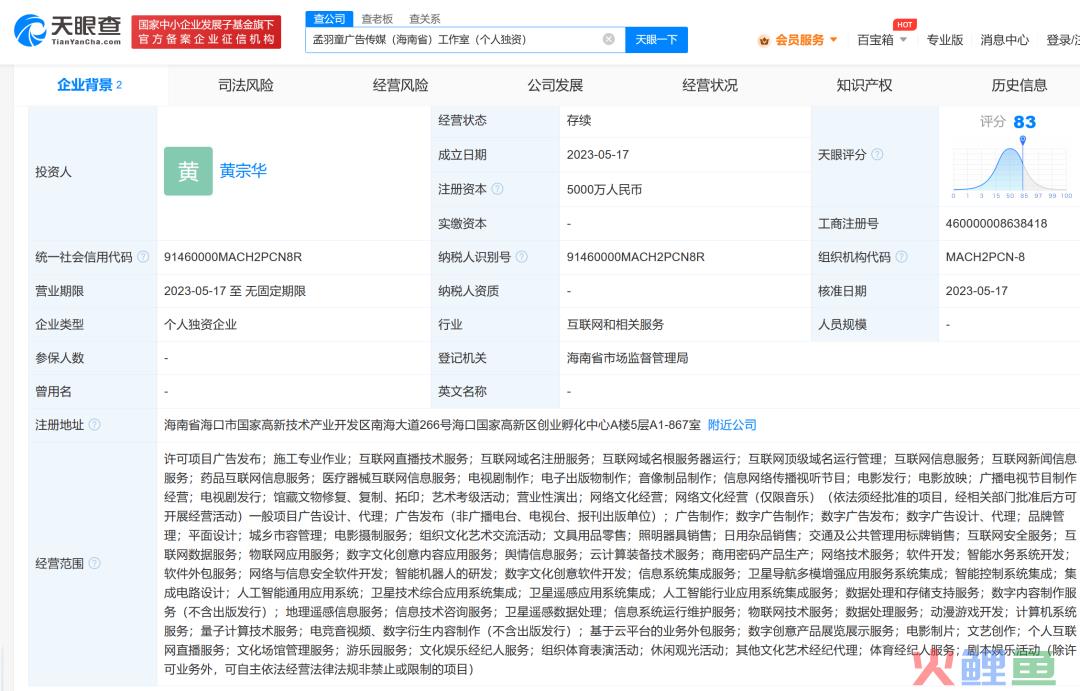Screen dimensions: 1080x691
Task: Switch to the 经营风险 tab
Action: (400, 85)
